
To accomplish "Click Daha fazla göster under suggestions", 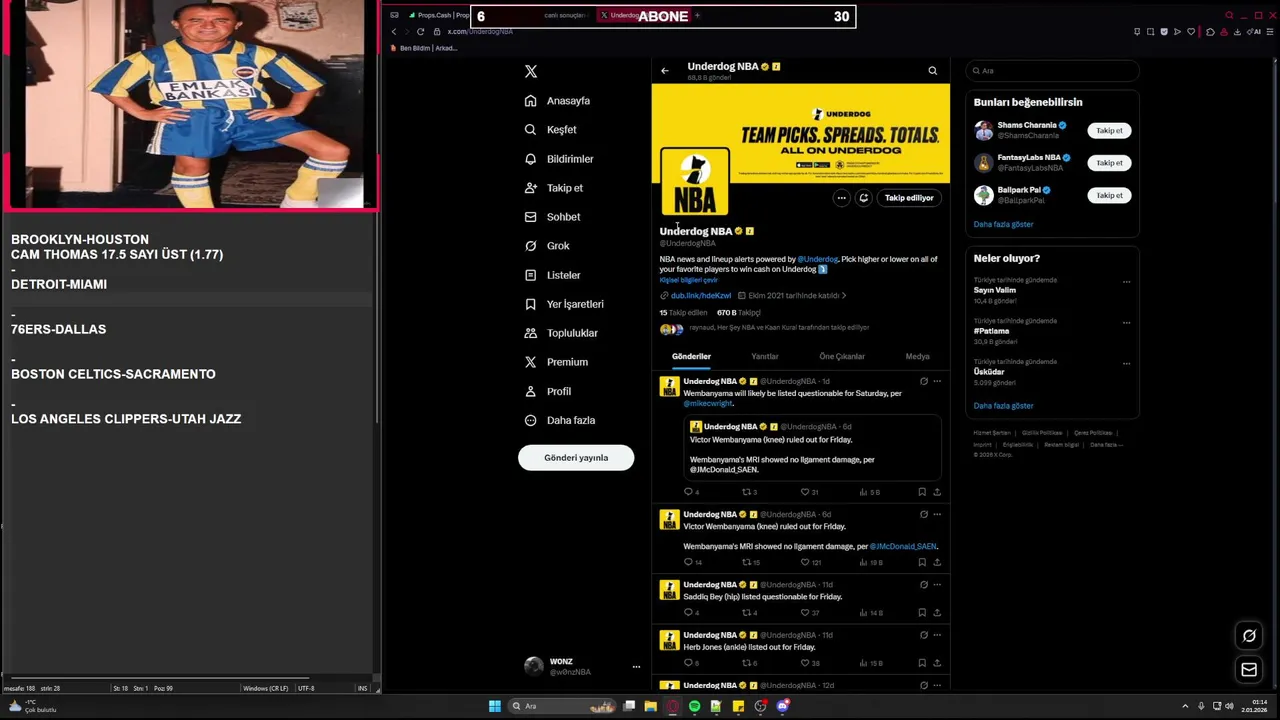I will tap(1003, 224).
